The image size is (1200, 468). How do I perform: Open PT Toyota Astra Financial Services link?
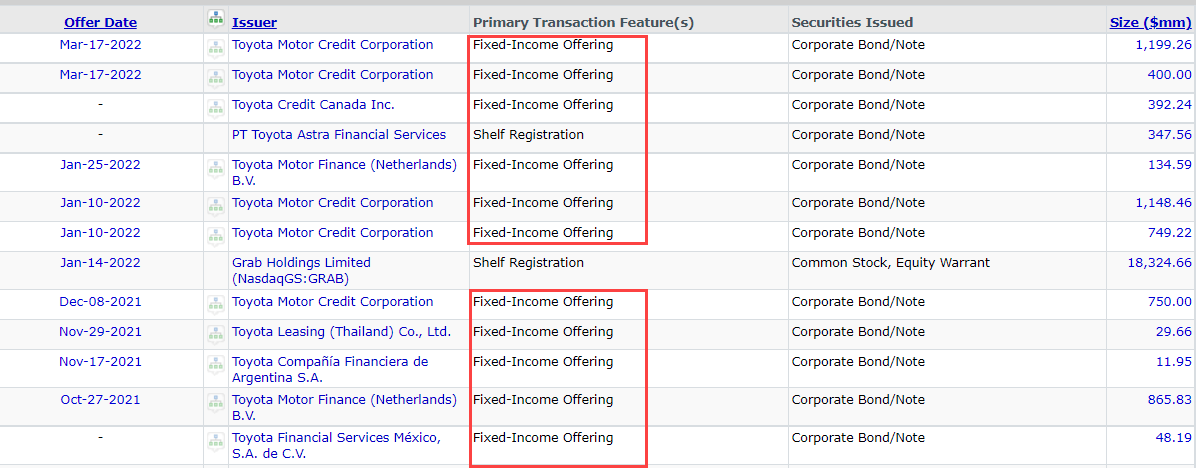coord(339,134)
